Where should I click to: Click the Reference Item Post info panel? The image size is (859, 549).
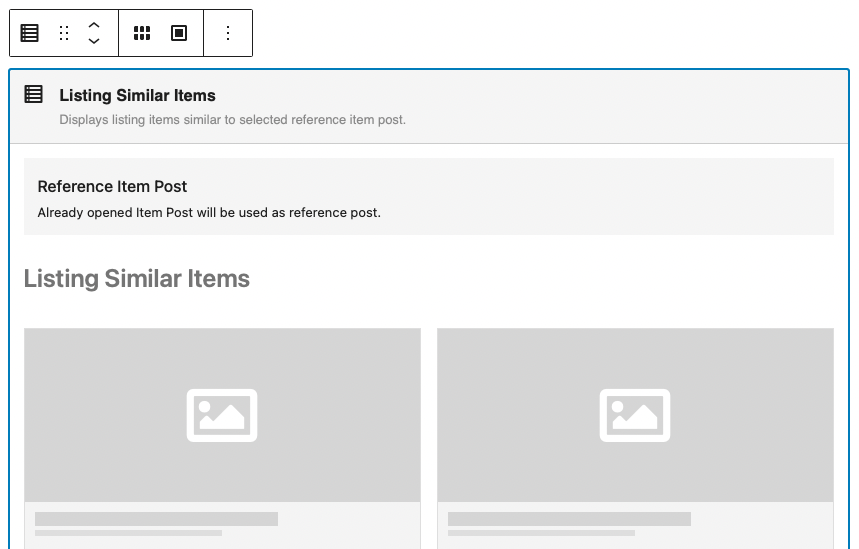click(x=429, y=197)
